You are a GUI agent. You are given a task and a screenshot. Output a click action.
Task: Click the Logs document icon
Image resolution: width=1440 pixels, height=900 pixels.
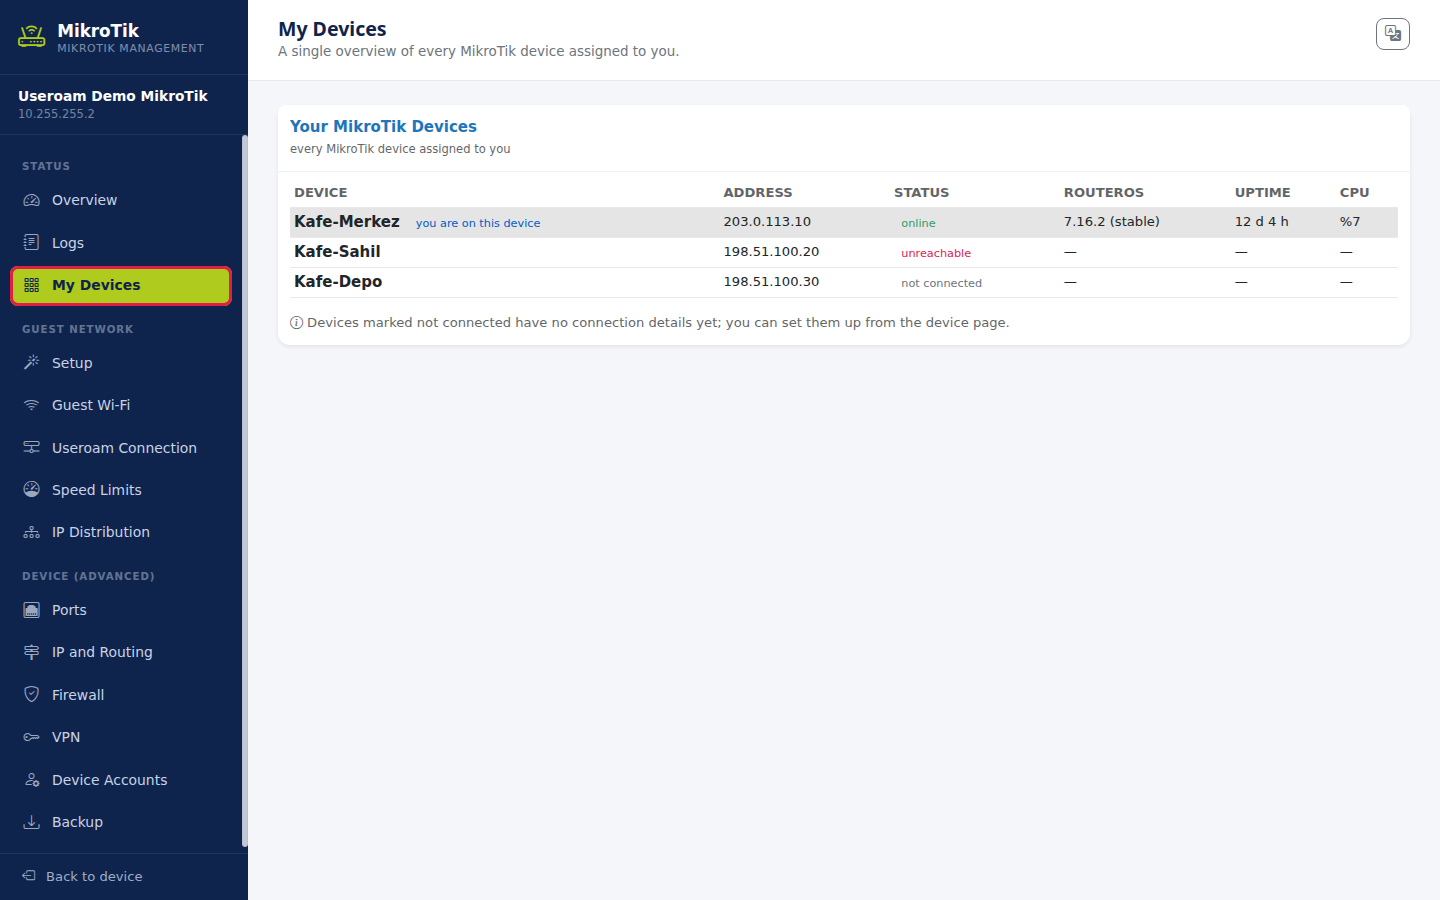(x=32, y=243)
